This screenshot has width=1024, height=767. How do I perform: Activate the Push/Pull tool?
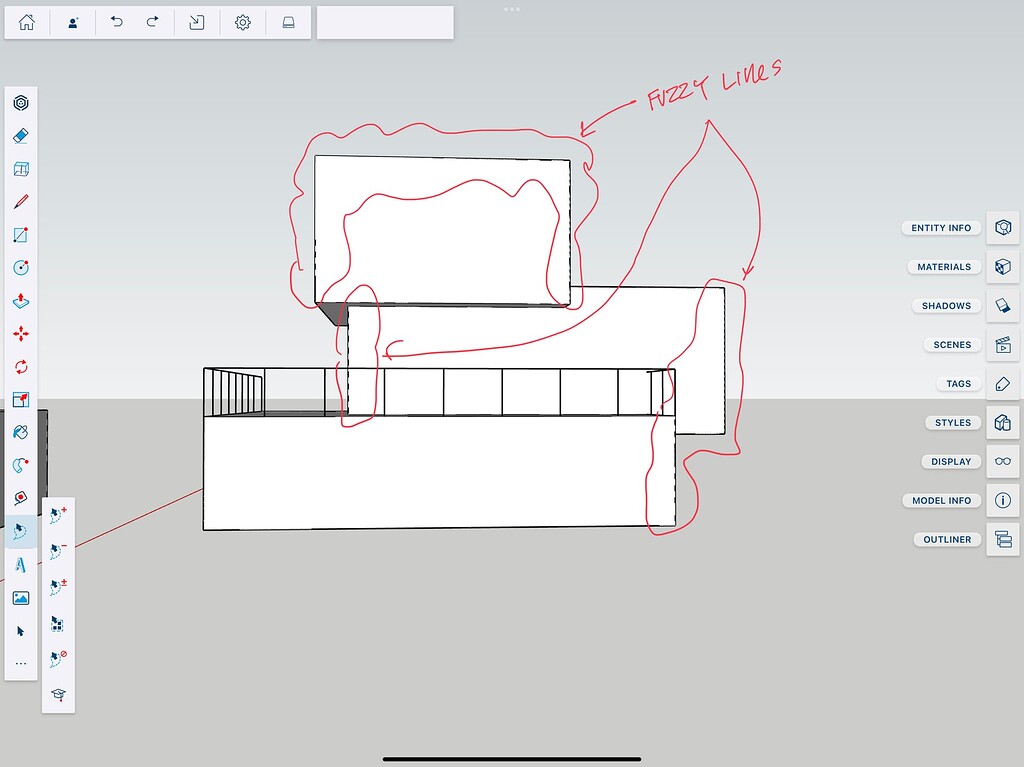point(21,300)
